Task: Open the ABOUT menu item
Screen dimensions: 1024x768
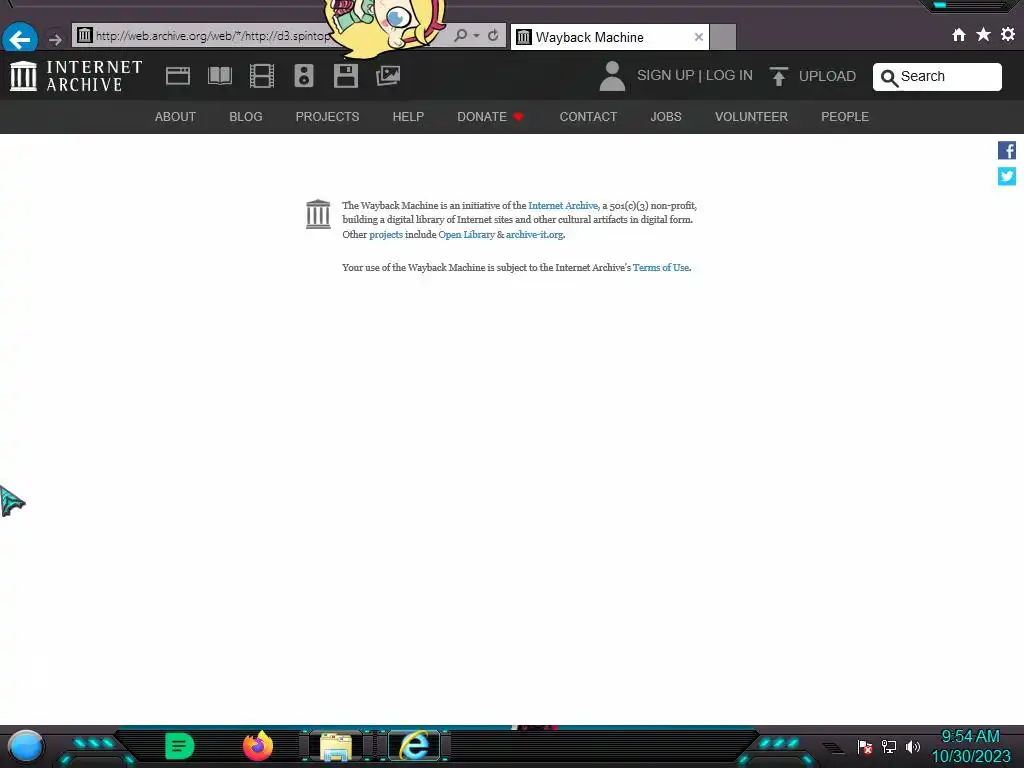Action: 175,117
